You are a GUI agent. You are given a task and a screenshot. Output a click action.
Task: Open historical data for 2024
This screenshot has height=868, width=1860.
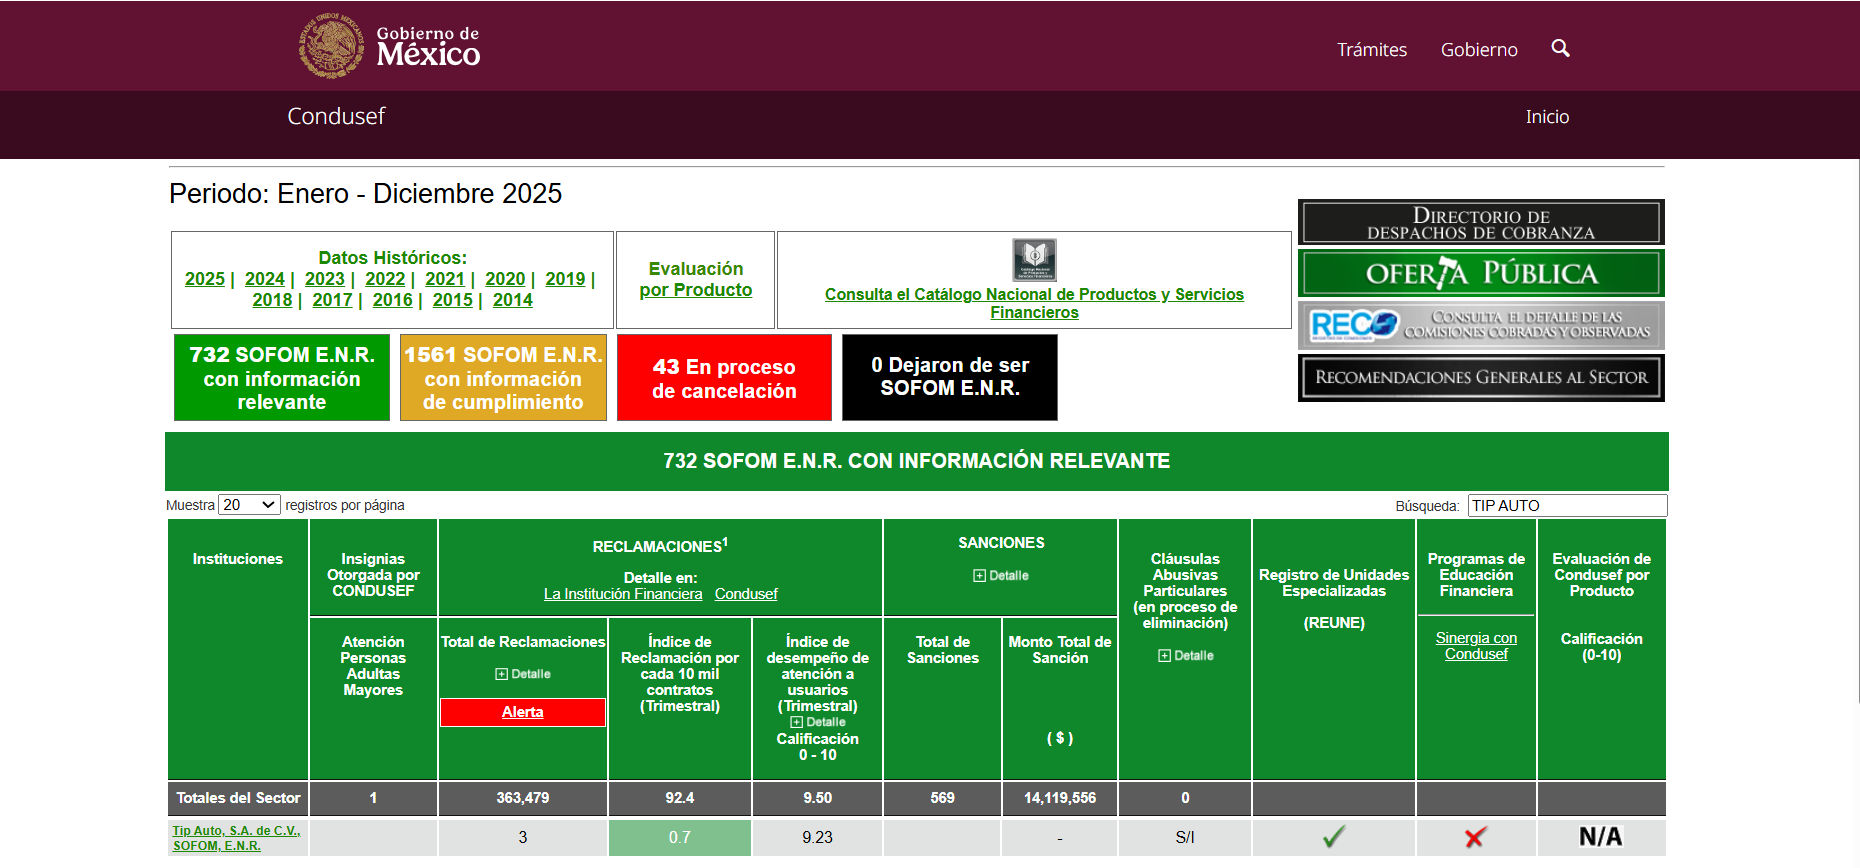tap(265, 279)
